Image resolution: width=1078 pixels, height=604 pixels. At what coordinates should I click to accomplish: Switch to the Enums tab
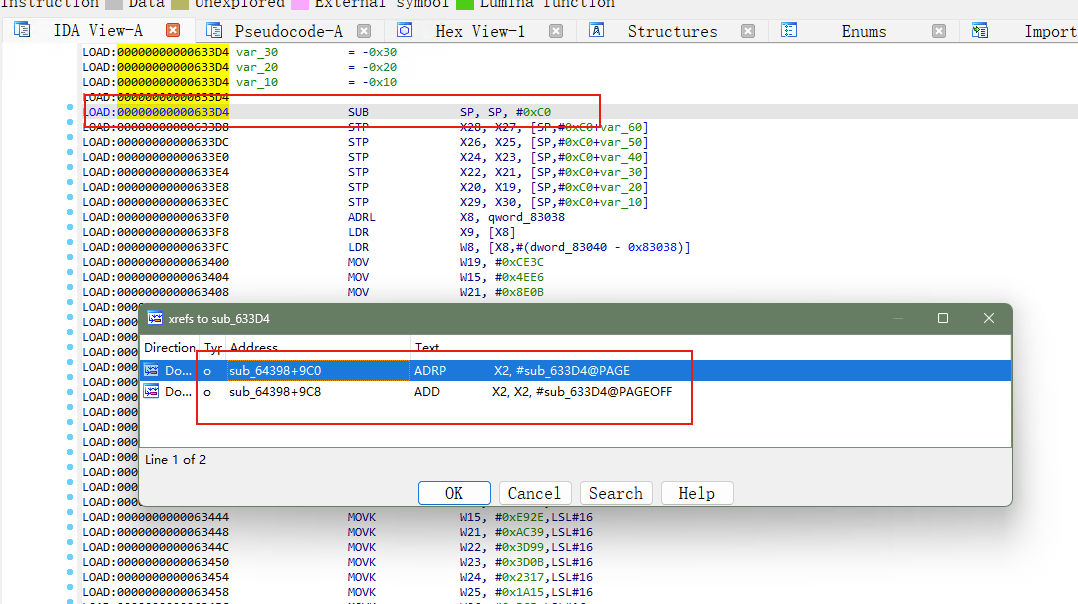coord(864,32)
